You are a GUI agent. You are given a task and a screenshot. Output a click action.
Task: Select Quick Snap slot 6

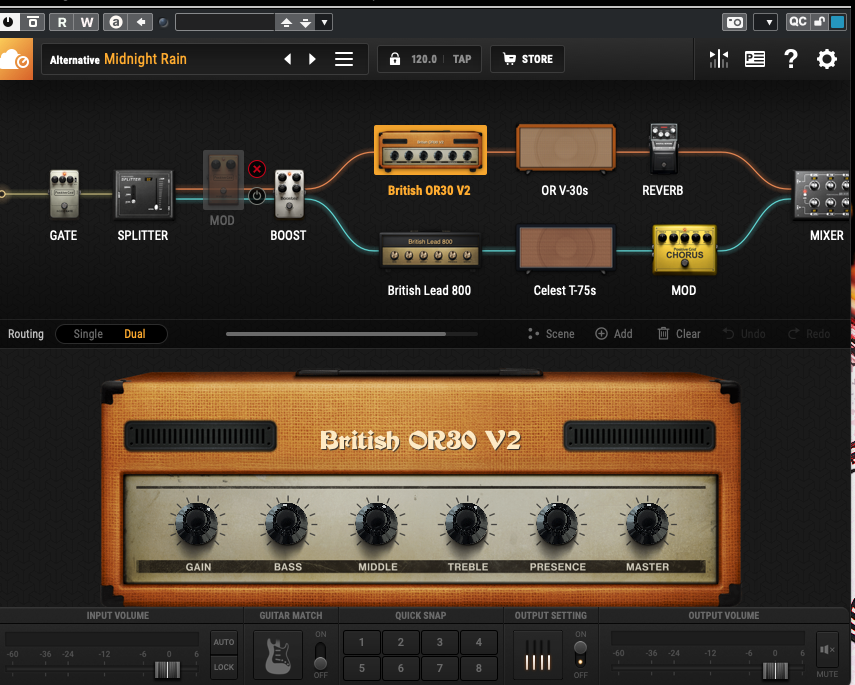(x=401, y=668)
